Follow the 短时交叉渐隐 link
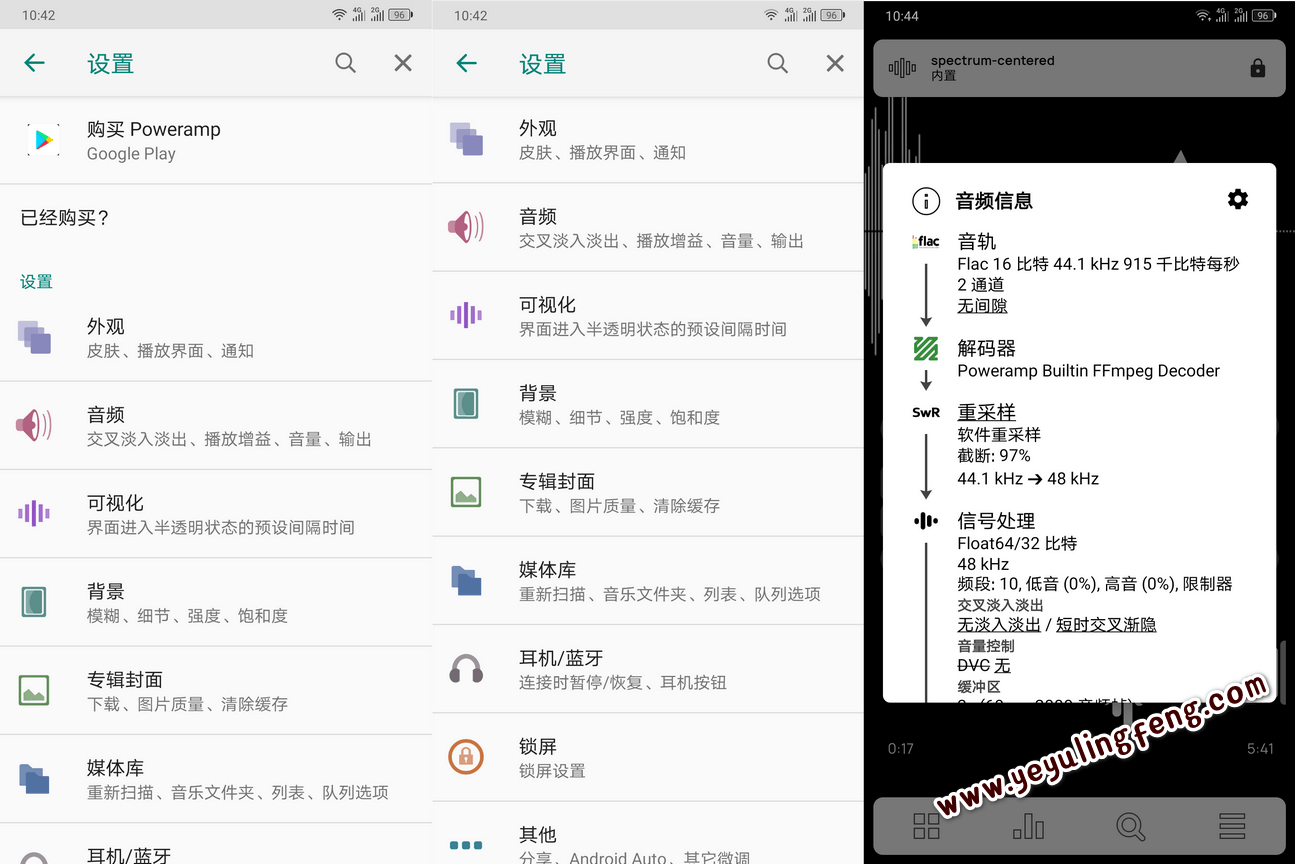Viewport: 1295px width, 864px height. [x=1106, y=625]
